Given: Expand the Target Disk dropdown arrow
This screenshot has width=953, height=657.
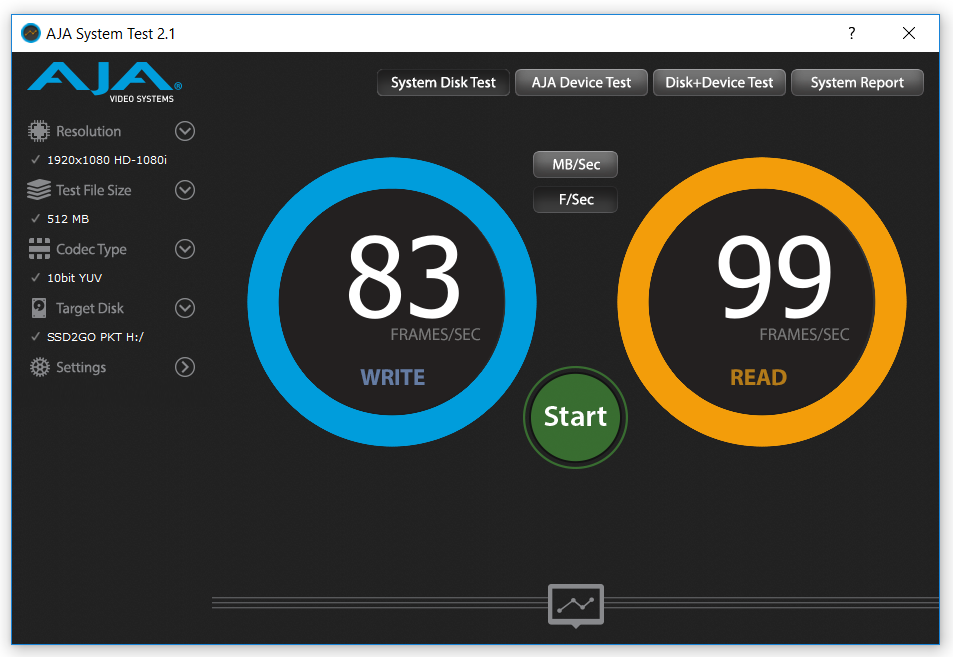Looking at the screenshot, I should (185, 308).
